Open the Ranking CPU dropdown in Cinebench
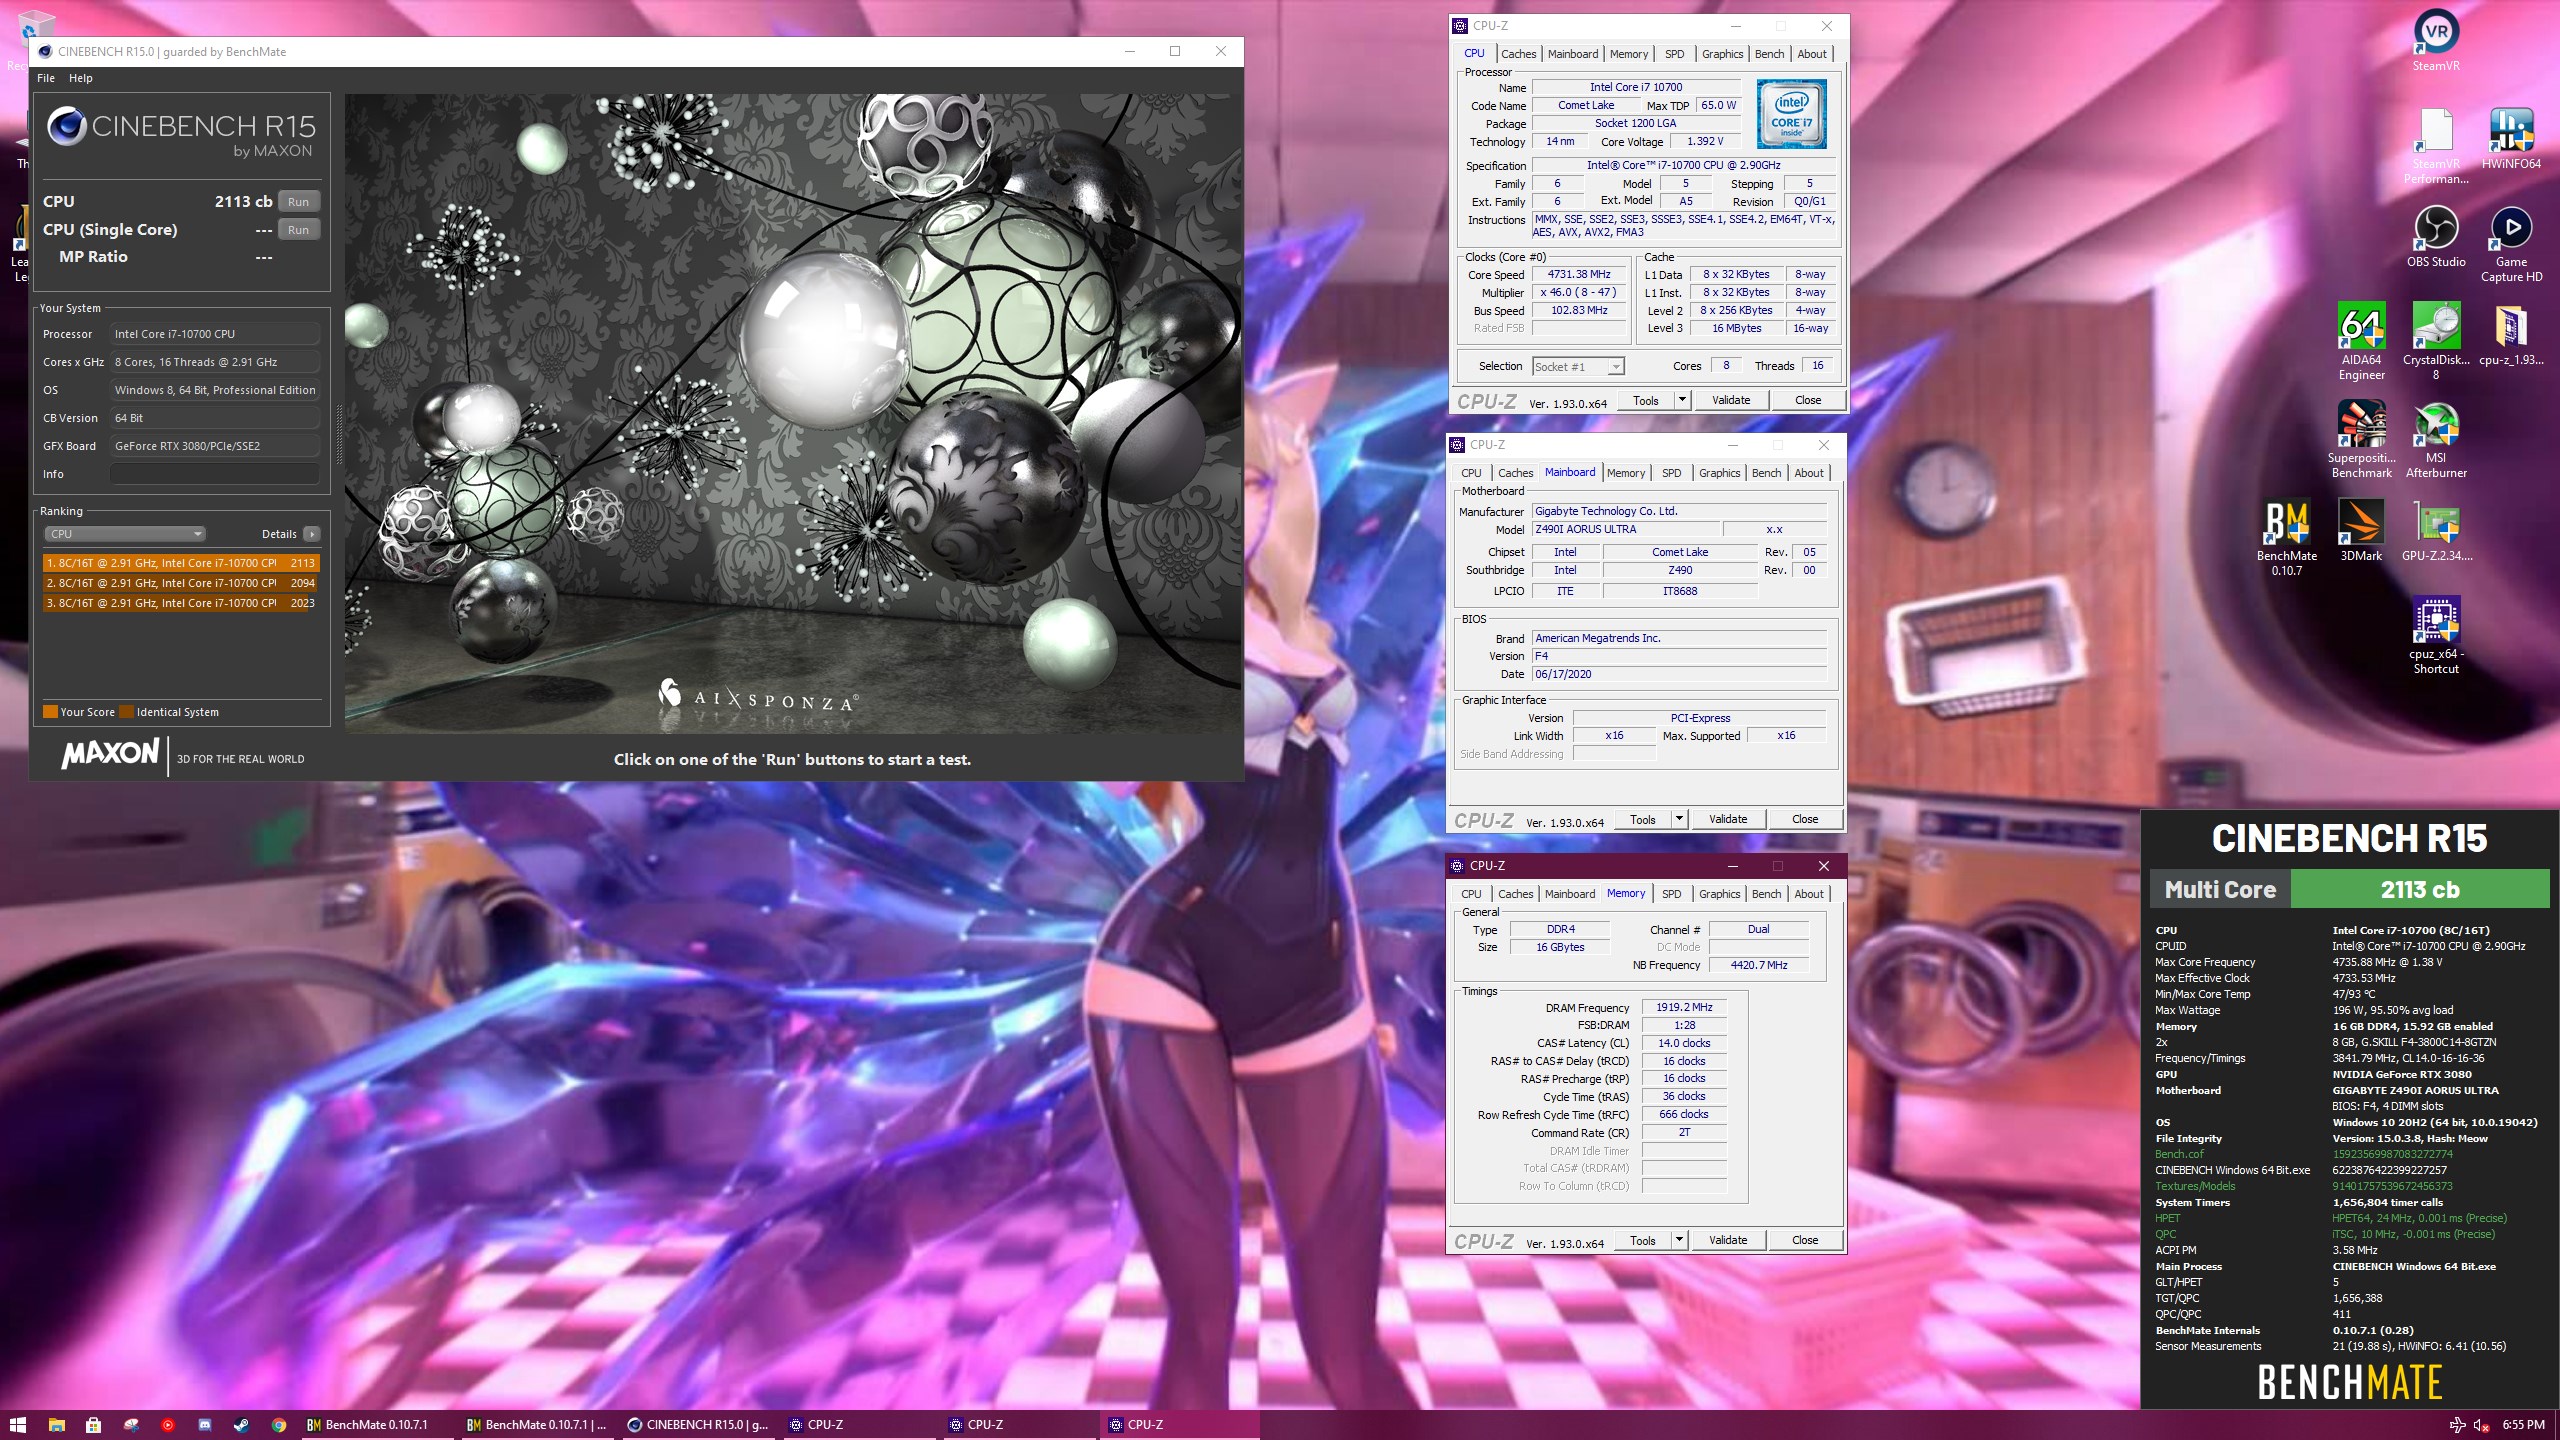 tap(125, 534)
